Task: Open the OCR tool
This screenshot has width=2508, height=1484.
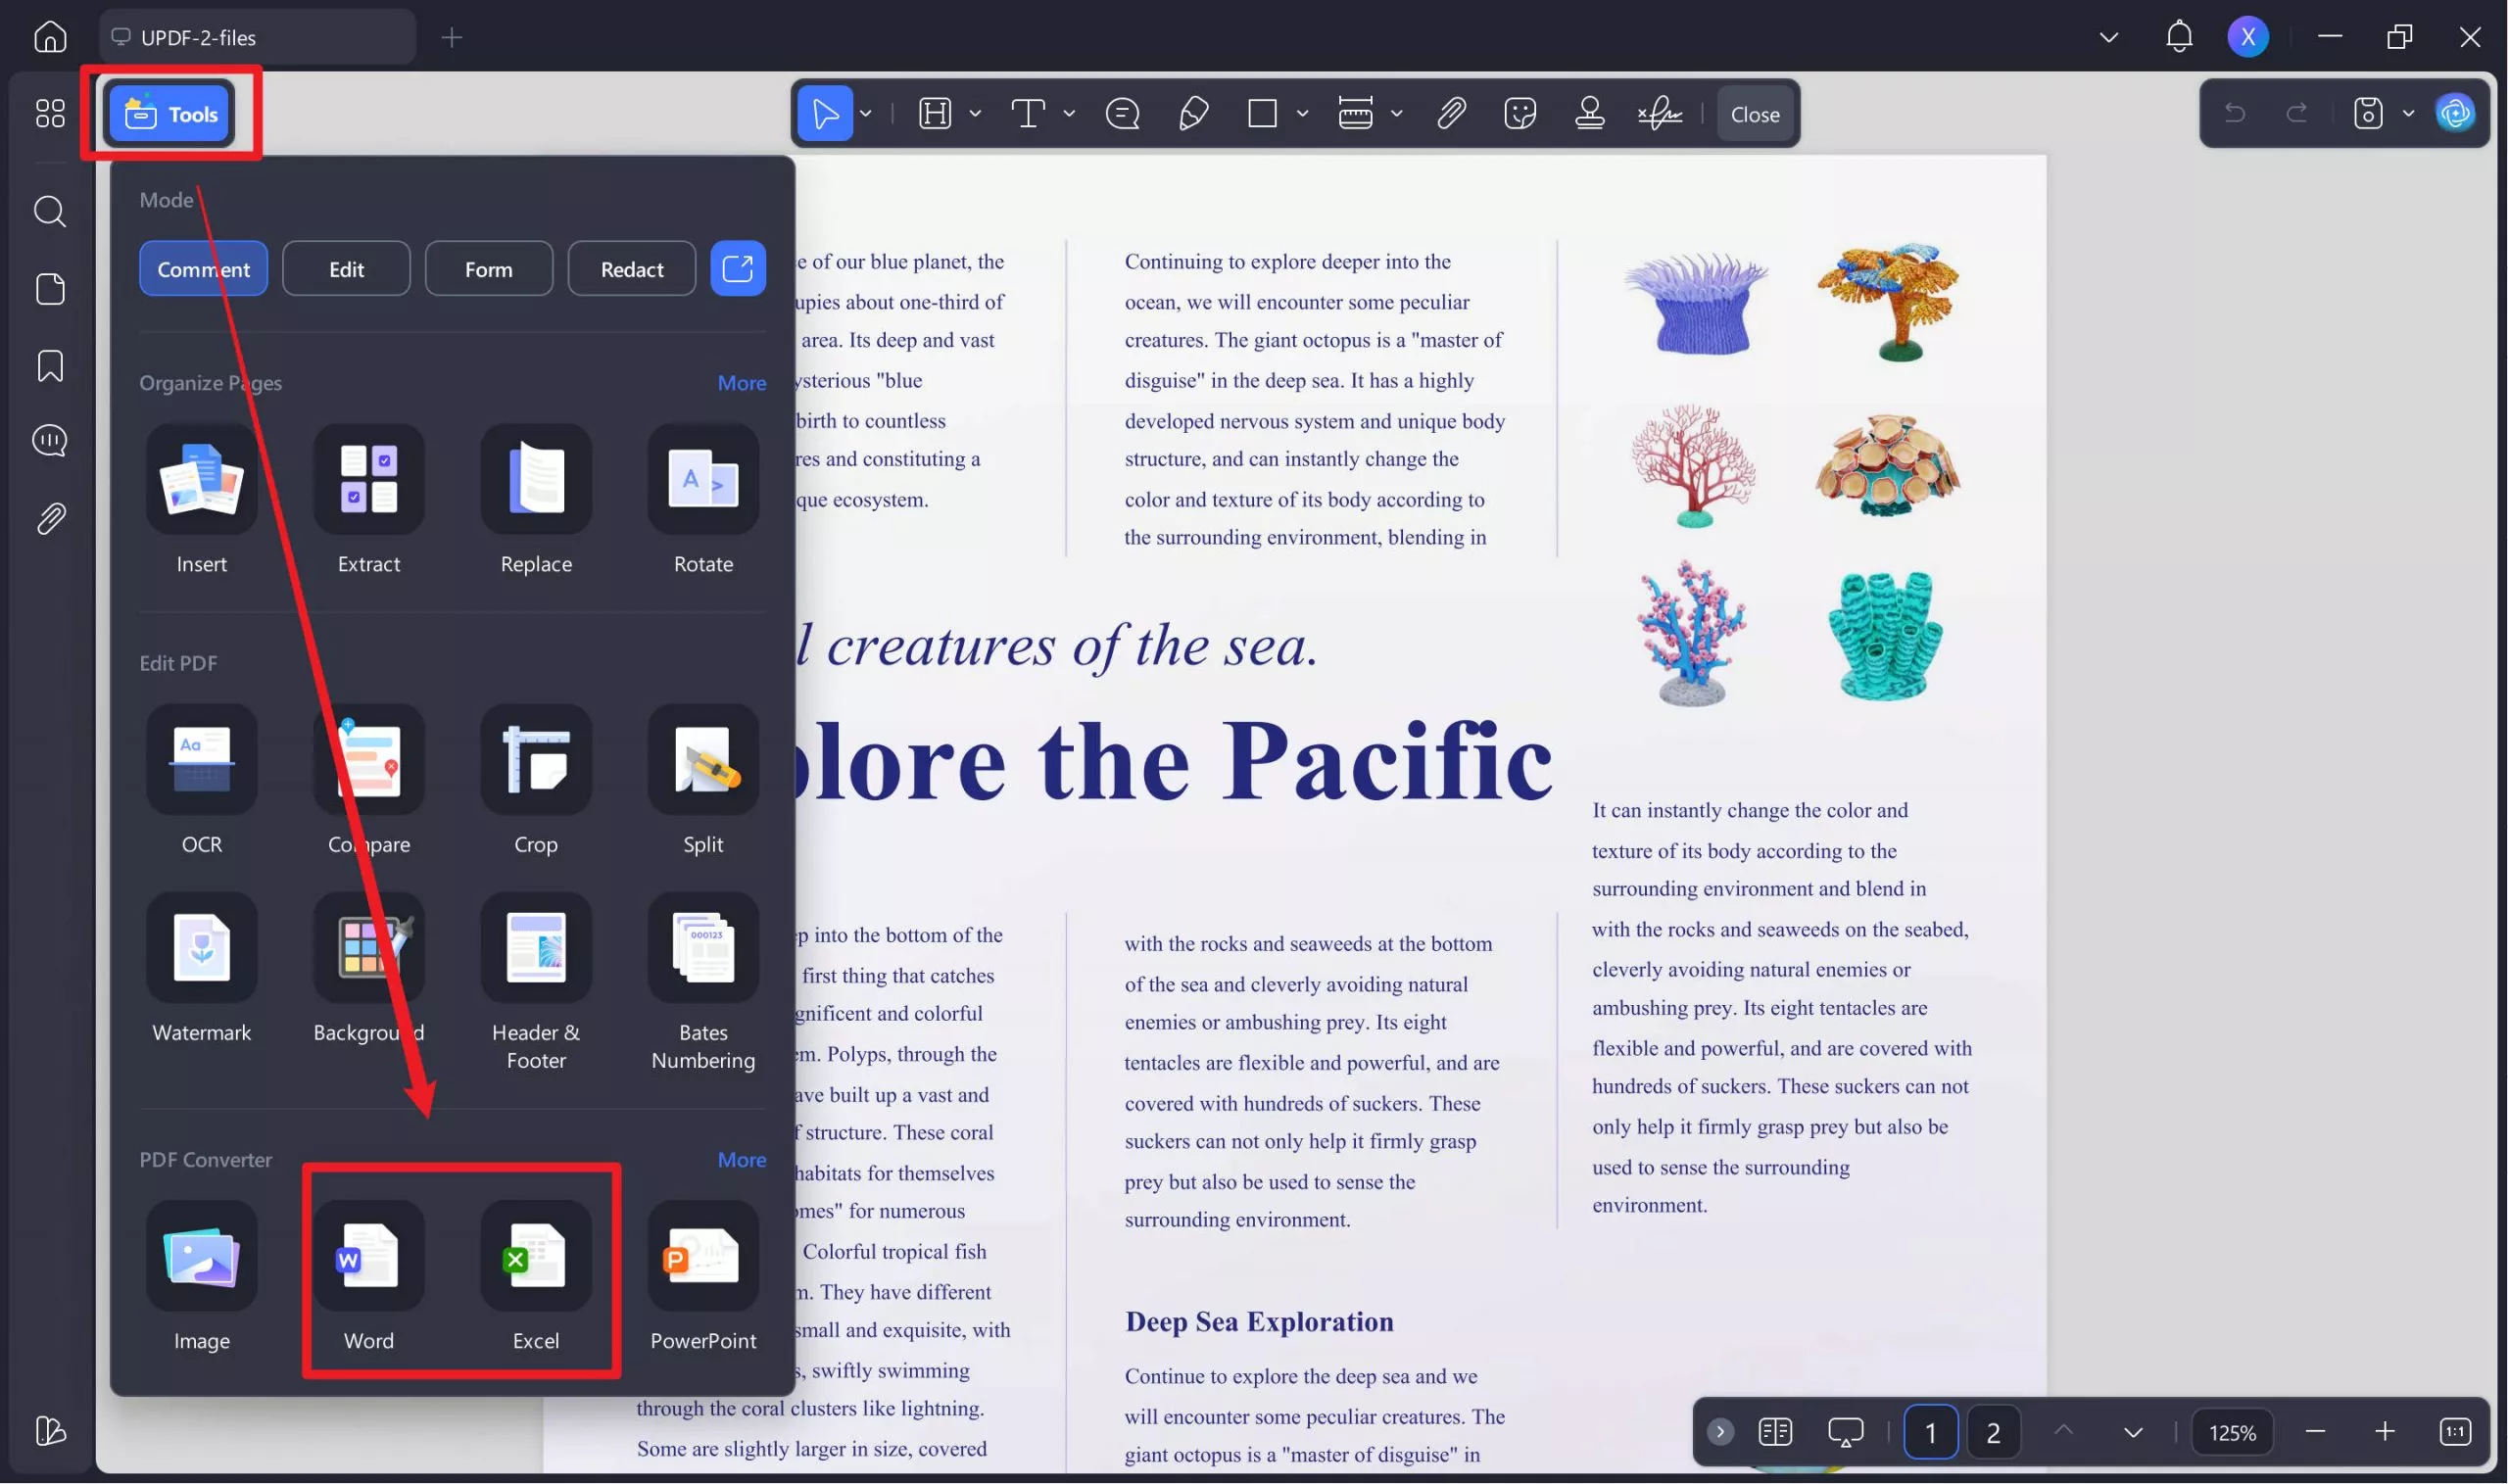Action: point(201,760)
